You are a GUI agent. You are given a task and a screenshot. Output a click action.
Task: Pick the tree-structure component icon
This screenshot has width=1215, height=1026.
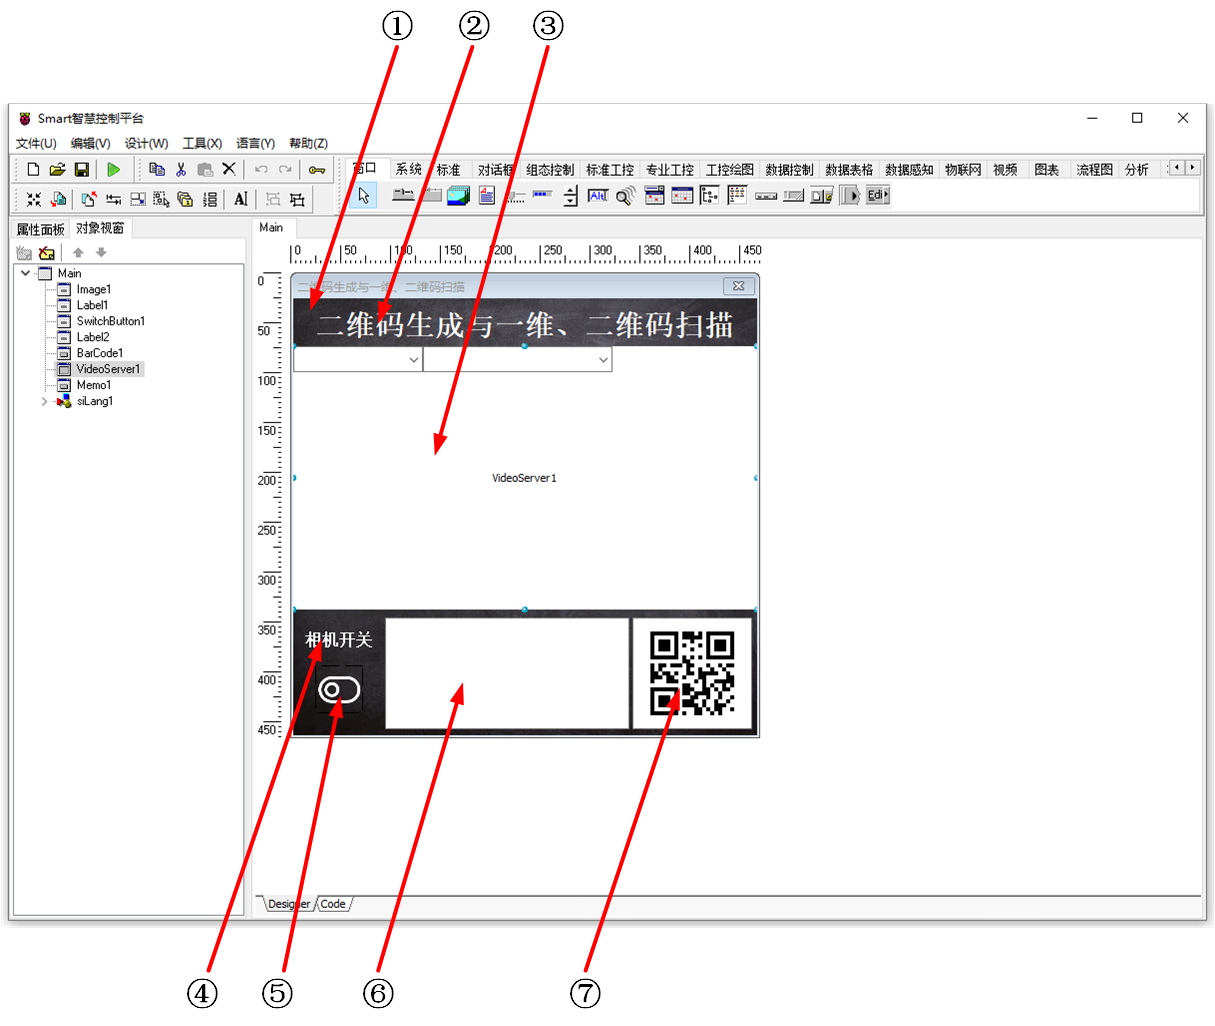tap(710, 195)
